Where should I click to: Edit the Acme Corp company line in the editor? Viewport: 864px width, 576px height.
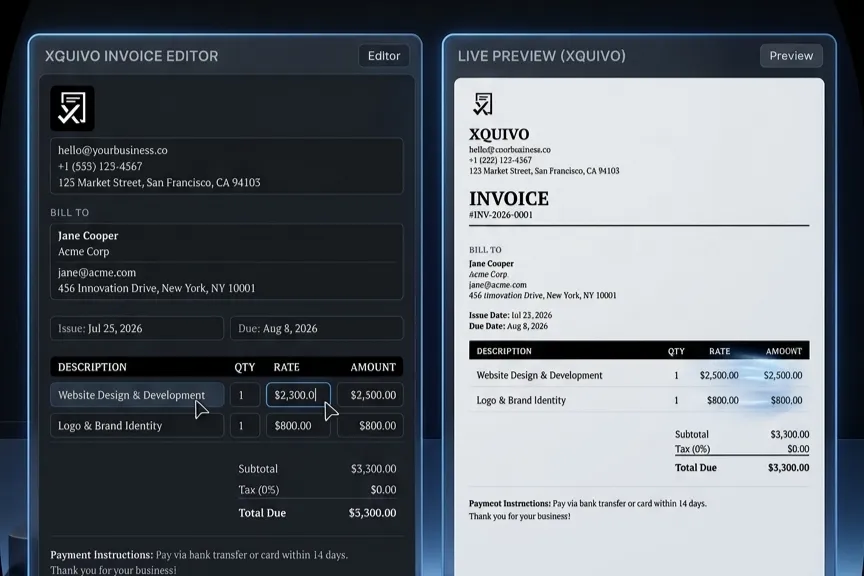point(84,251)
